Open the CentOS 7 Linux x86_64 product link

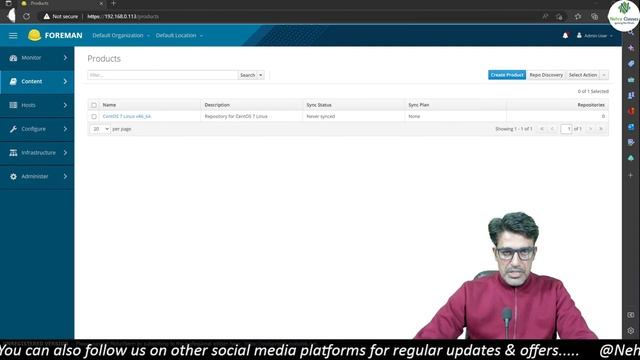click(x=127, y=117)
